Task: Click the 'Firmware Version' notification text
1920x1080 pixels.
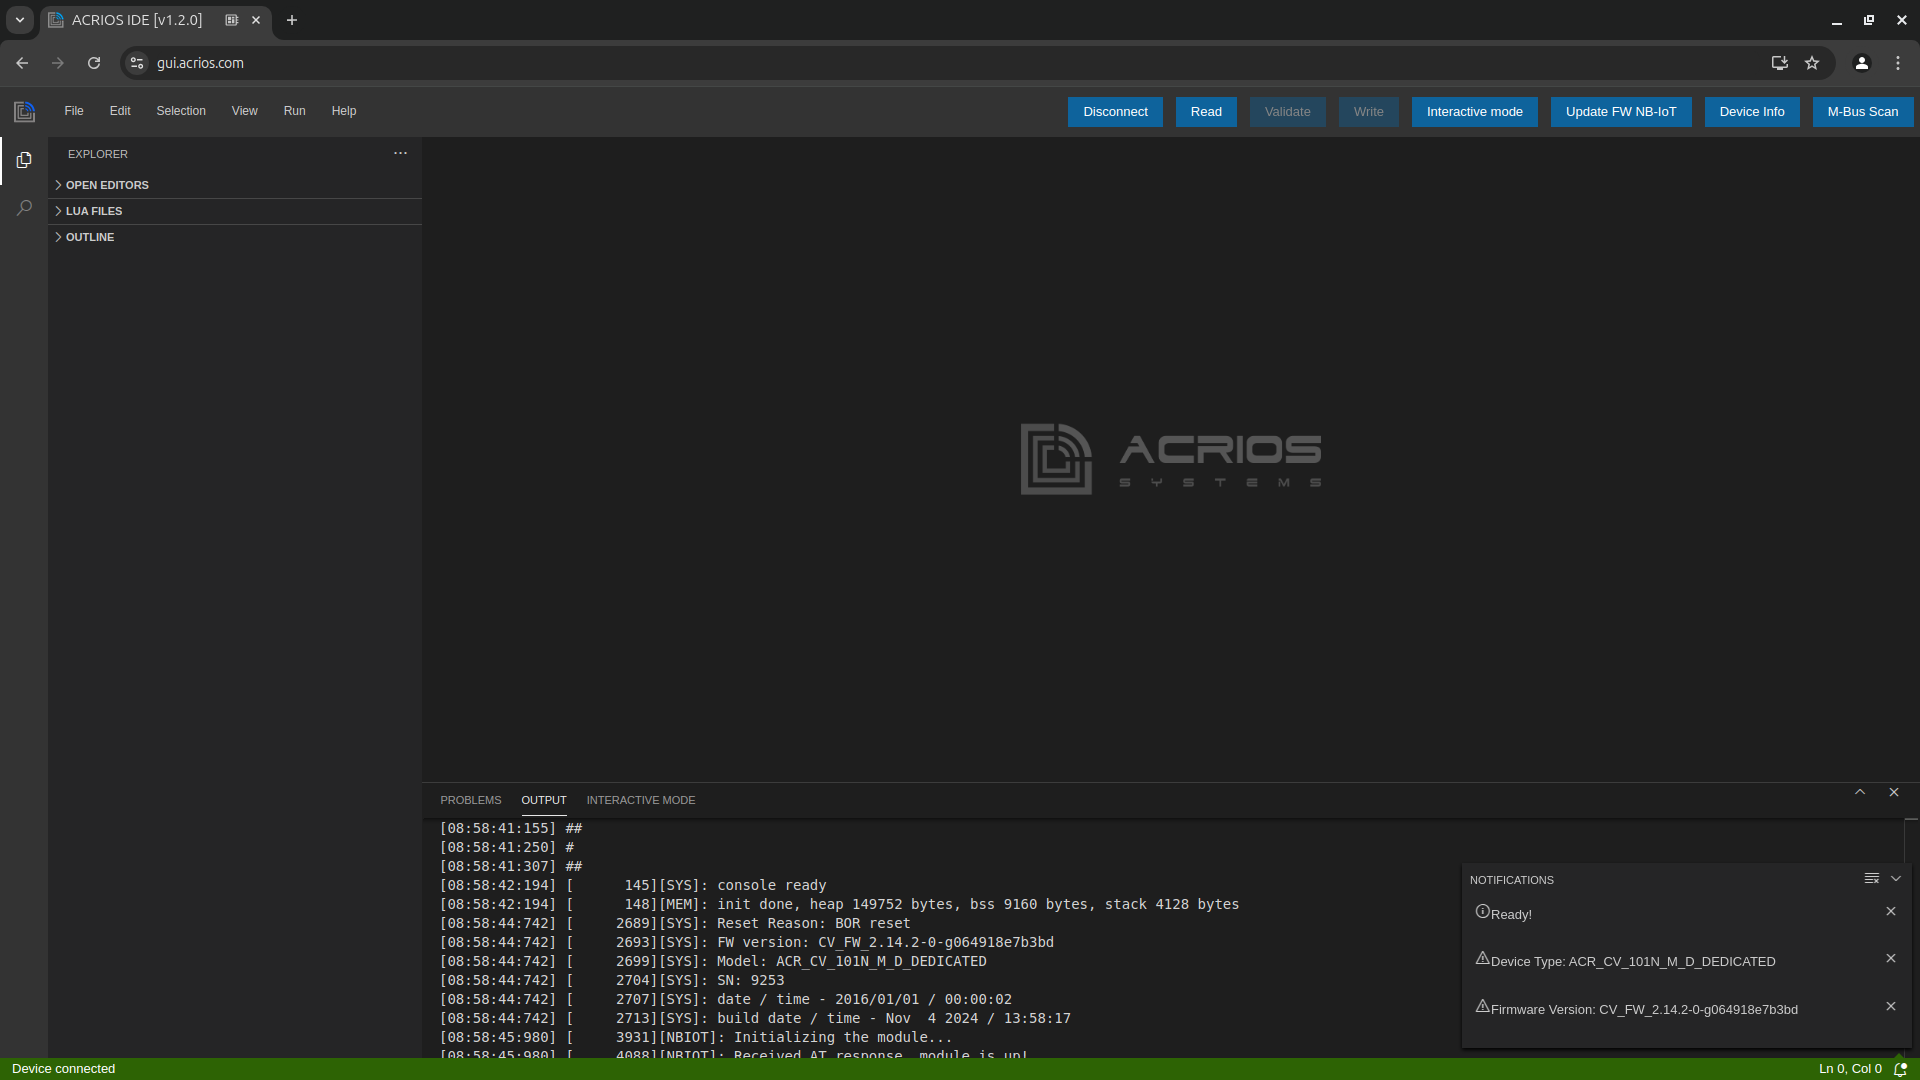Action: click(1644, 1009)
